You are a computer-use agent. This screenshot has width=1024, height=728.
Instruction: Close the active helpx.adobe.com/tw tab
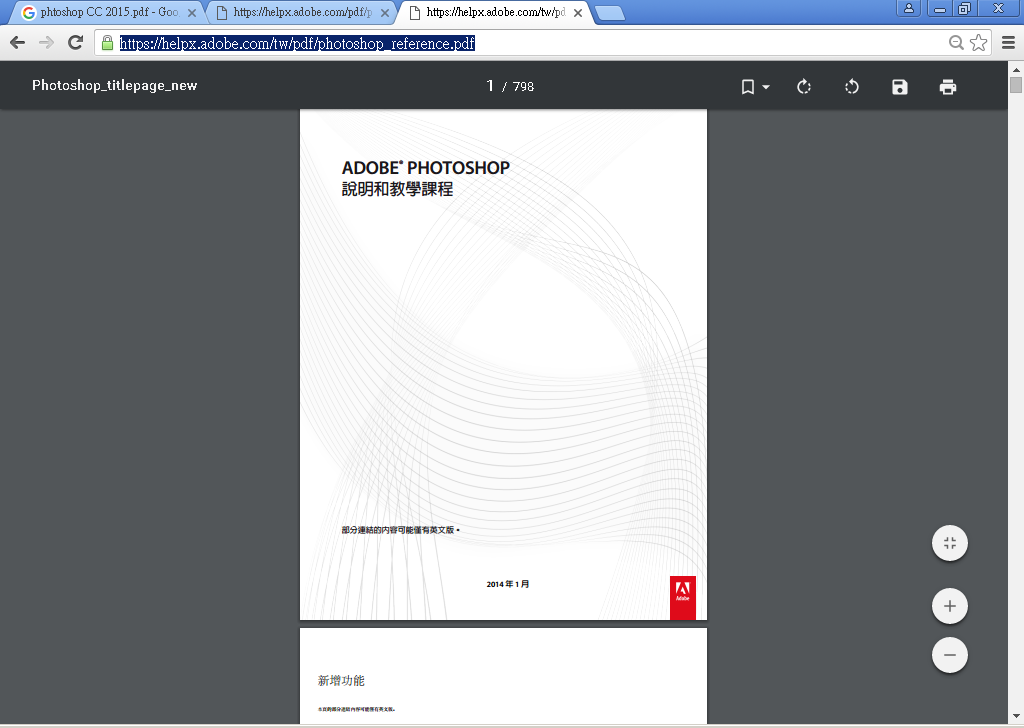tap(578, 12)
